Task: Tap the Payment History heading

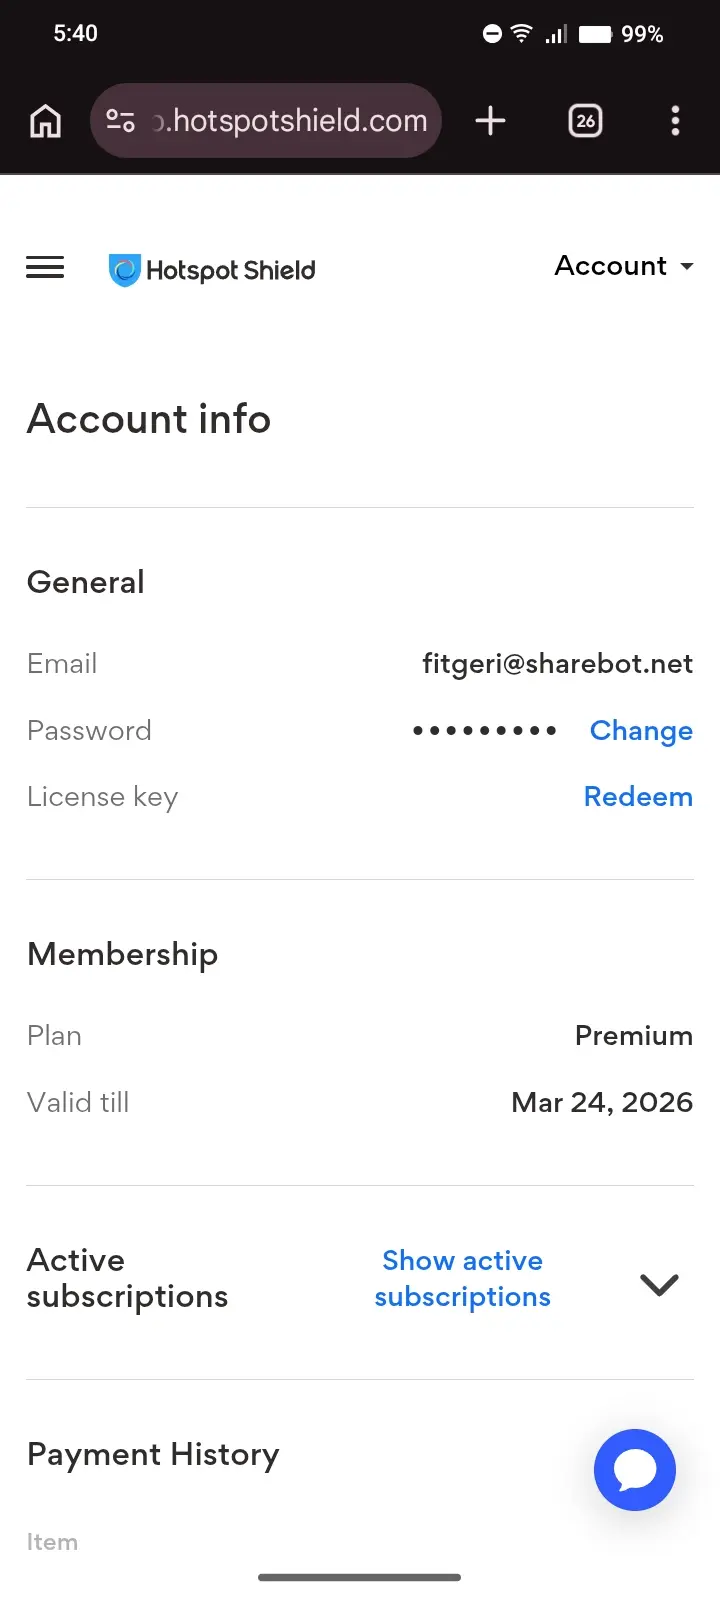Action: coord(153,1455)
